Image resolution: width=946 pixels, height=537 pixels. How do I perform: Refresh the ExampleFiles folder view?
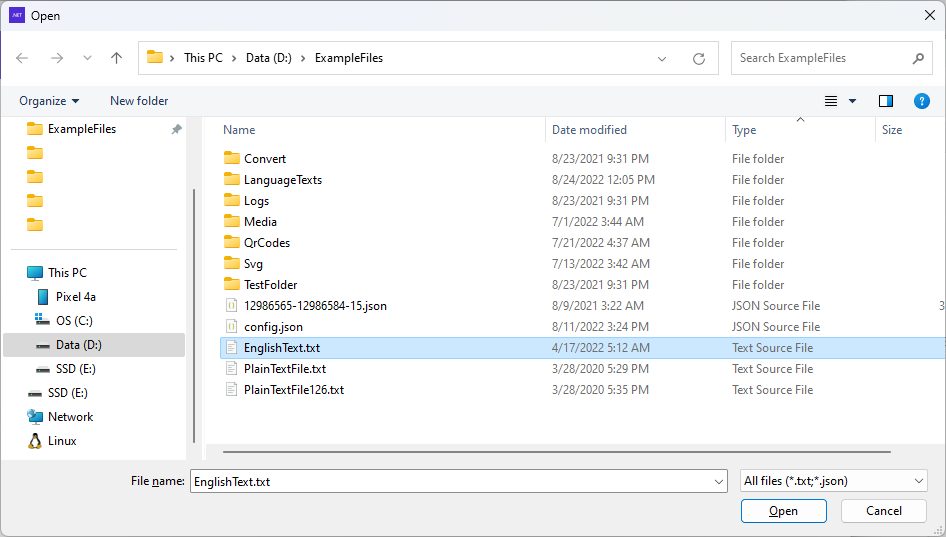[x=699, y=59]
